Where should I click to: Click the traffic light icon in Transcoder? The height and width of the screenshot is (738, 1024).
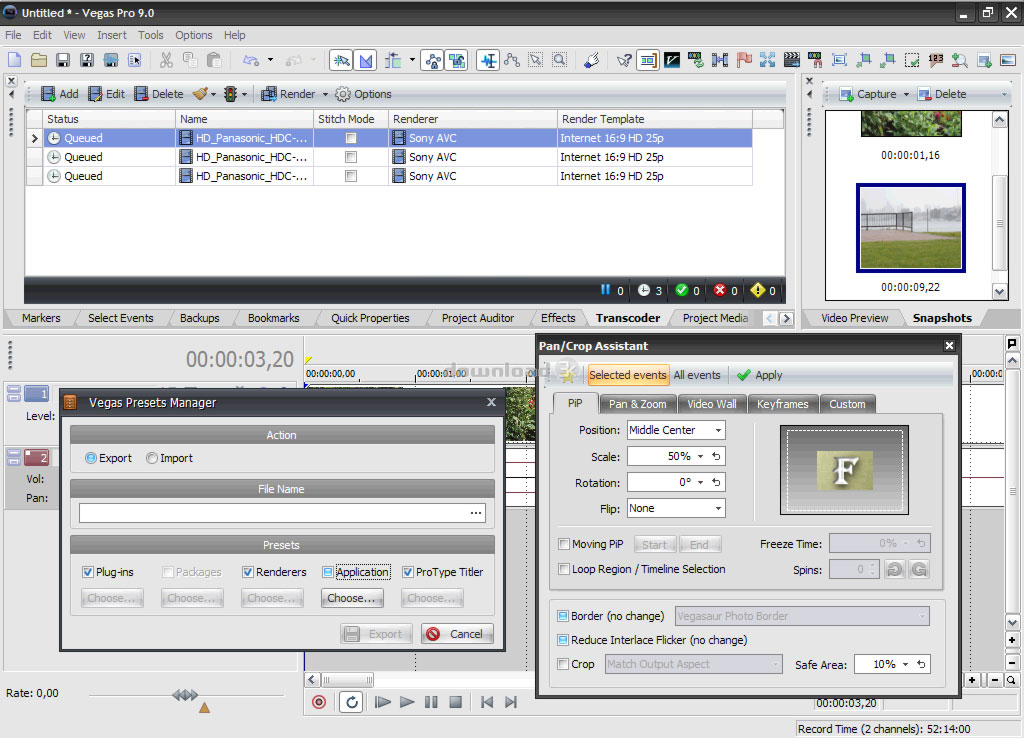point(230,94)
